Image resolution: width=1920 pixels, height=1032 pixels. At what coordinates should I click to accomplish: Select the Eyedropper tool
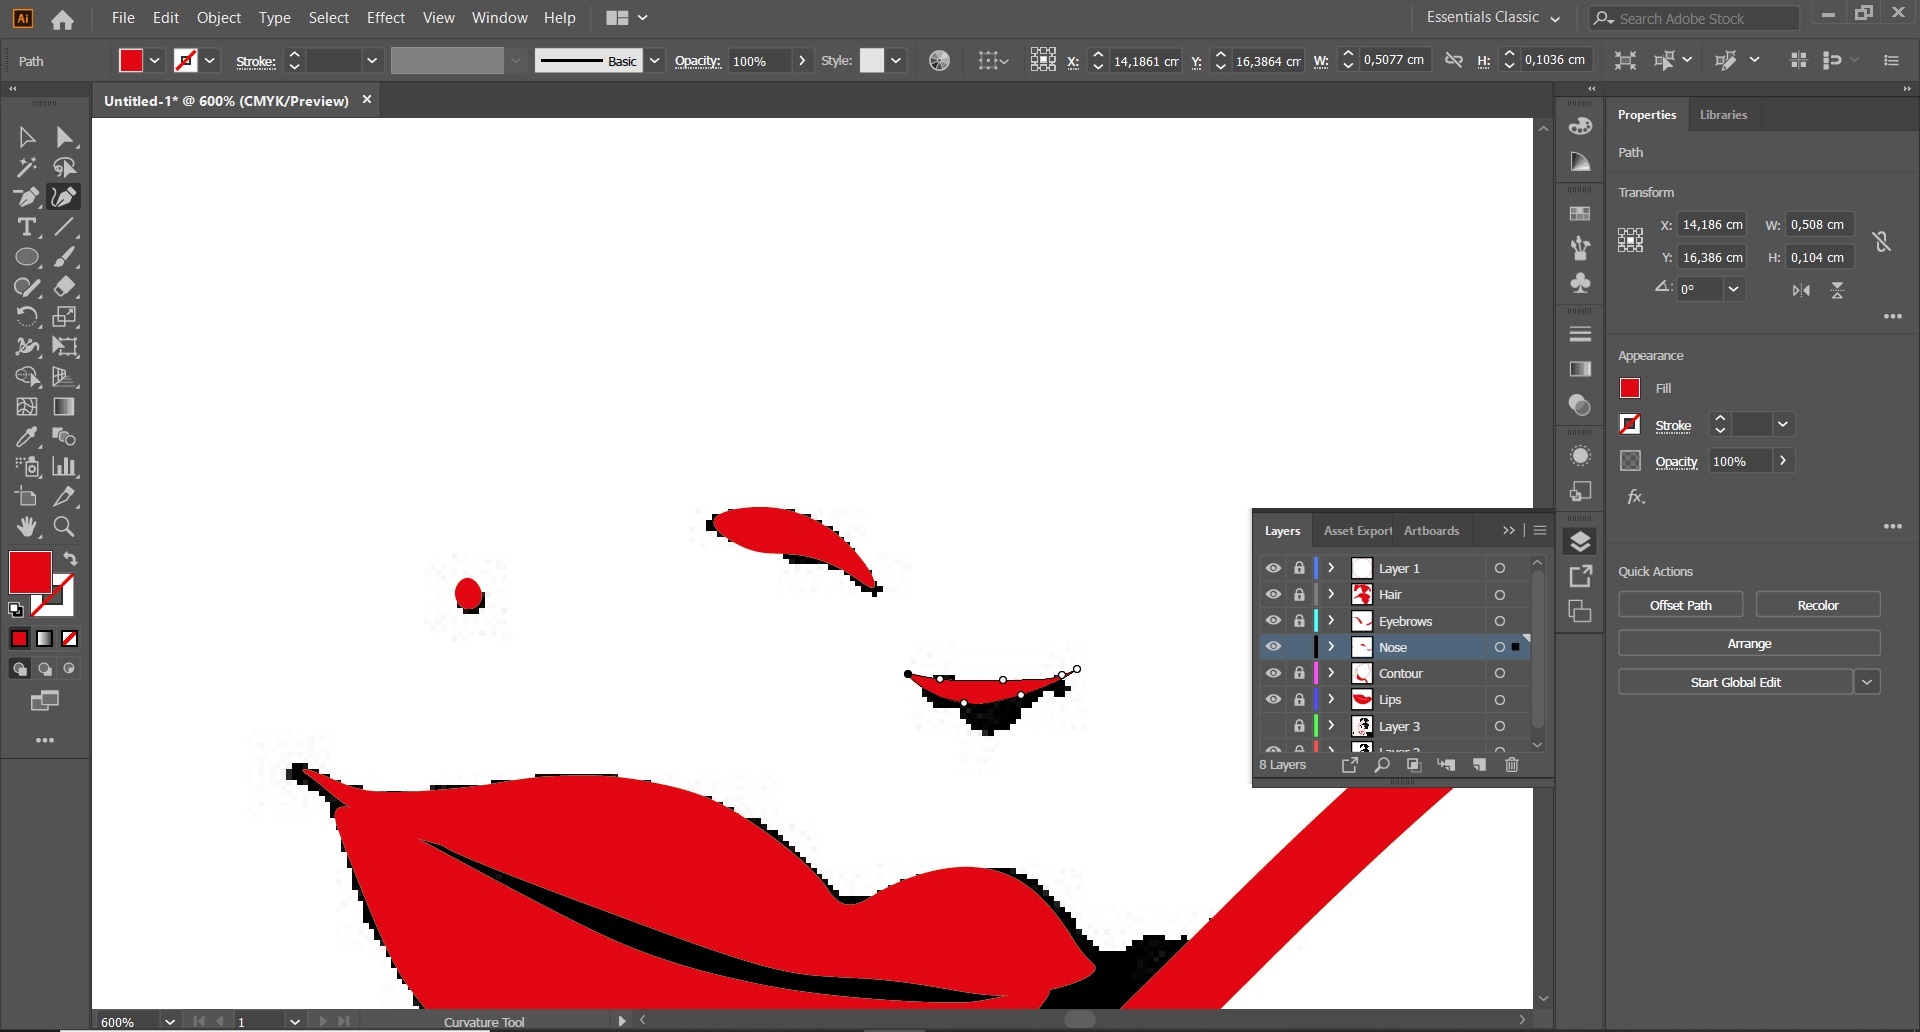27,437
